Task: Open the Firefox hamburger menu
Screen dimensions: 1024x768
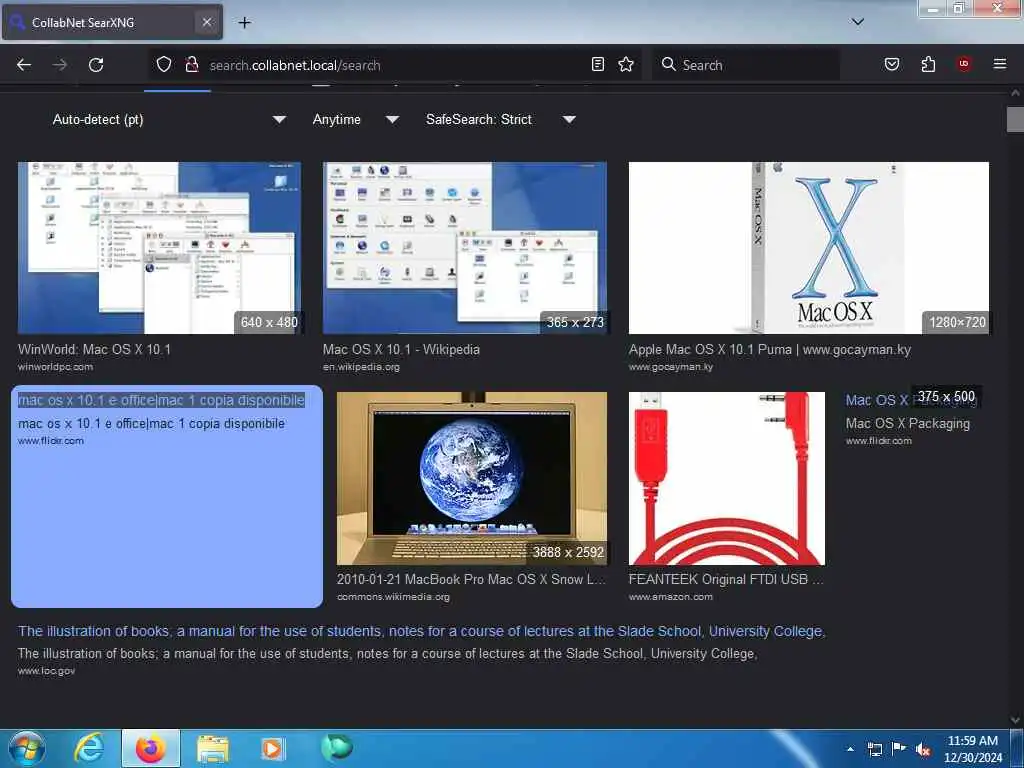Action: click(1000, 64)
